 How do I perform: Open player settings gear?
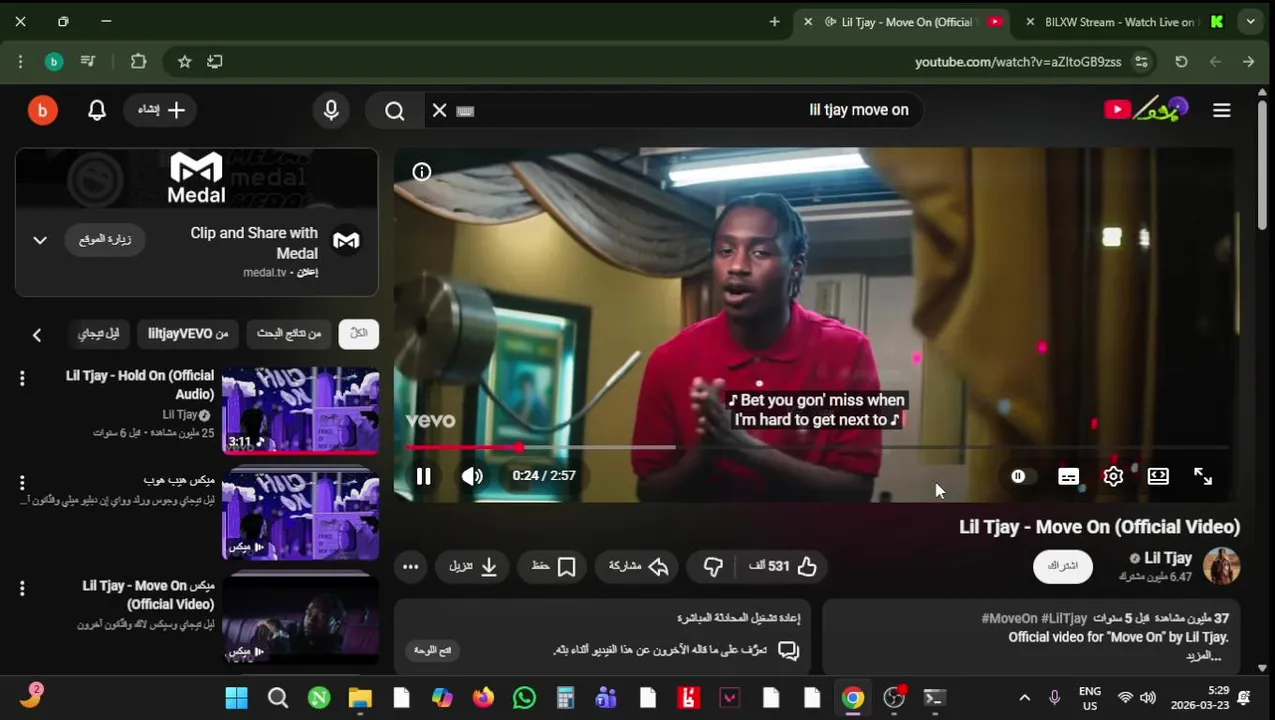pos(1113,476)
